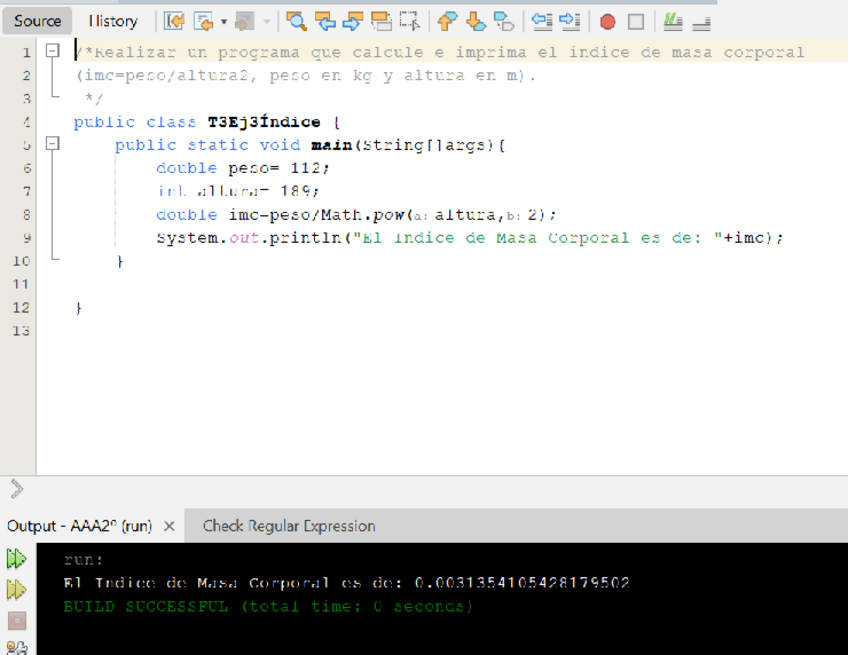Open the Check Regular Expression tab
Screen dimensions: 848x655
tap(289, 526)
